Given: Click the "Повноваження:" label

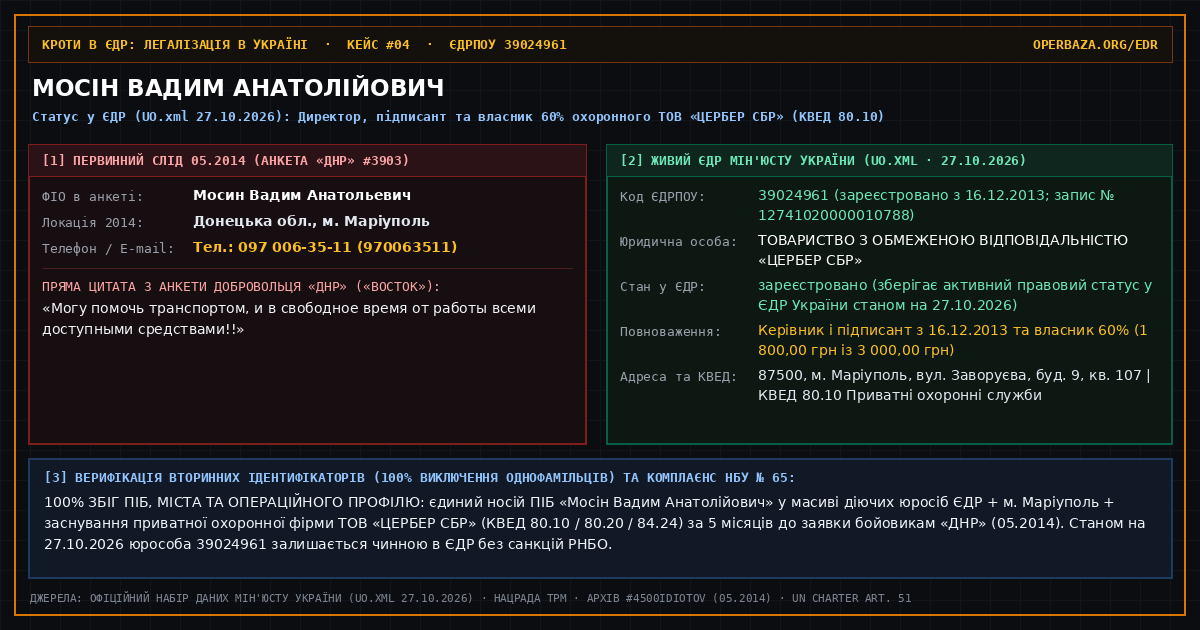Looking at the screenshot, I should (671, 332).
